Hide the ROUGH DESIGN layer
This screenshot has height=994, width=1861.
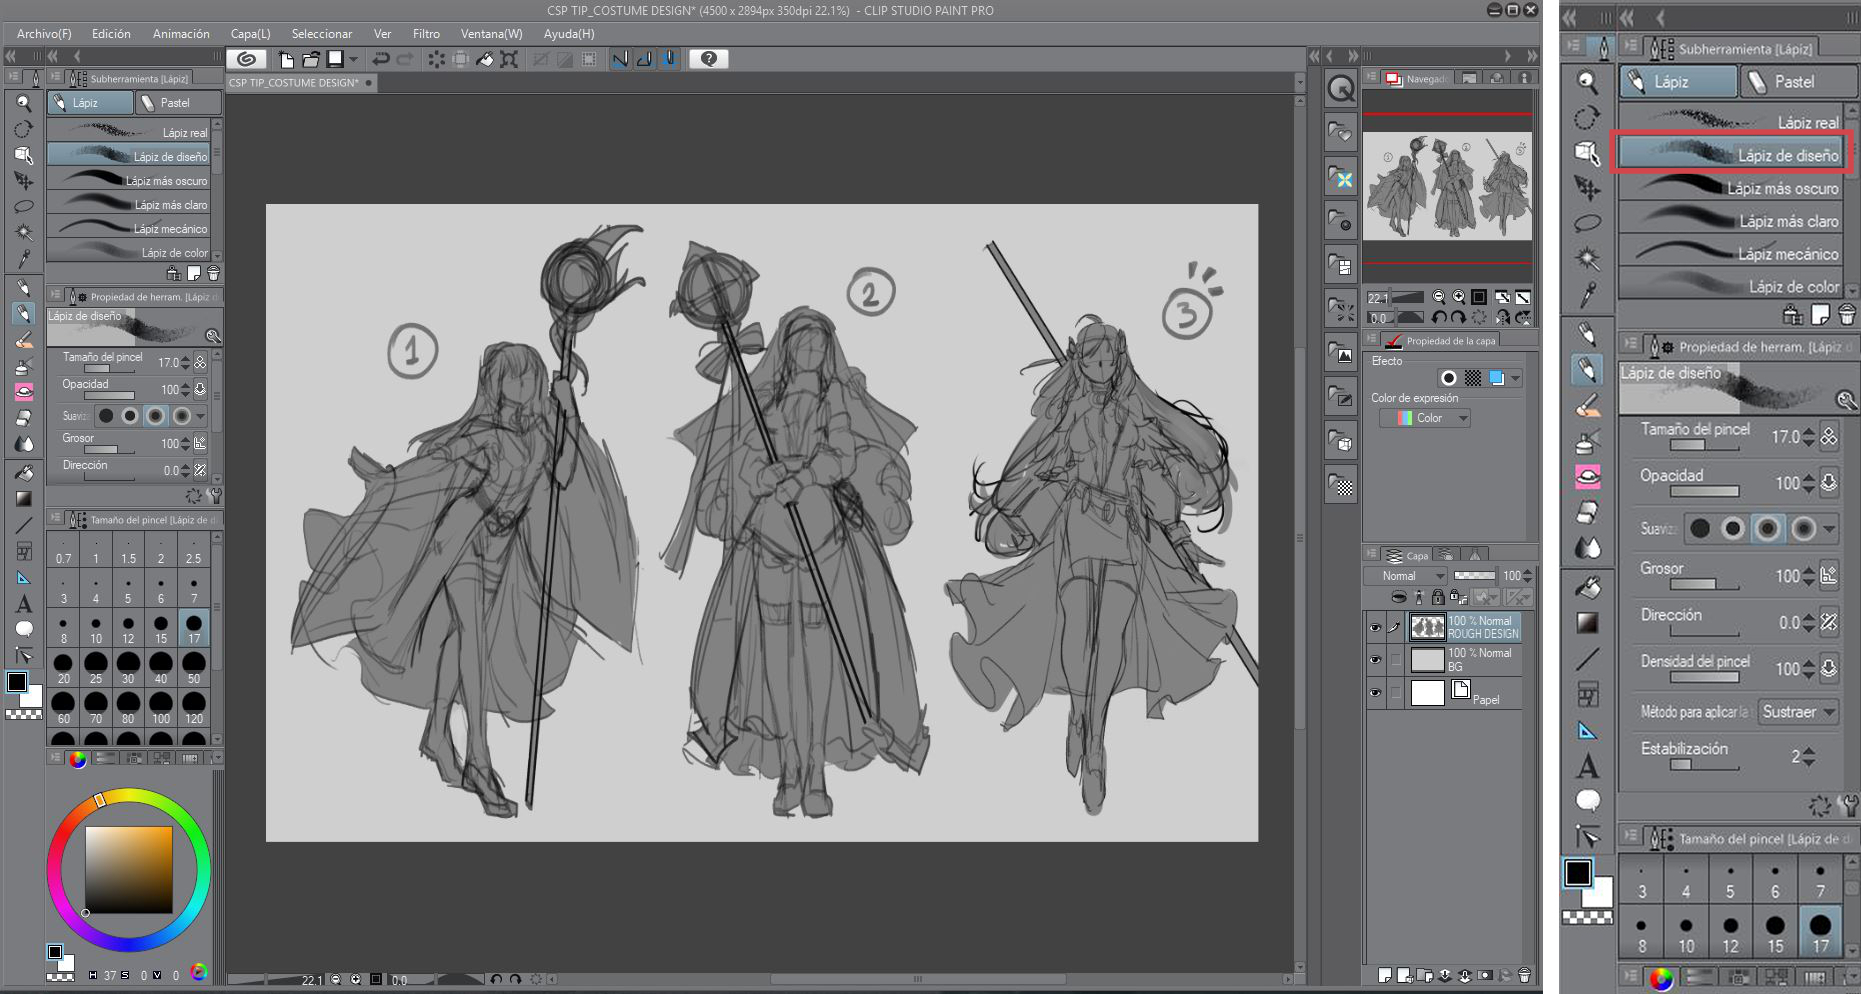click(1375, 628)
